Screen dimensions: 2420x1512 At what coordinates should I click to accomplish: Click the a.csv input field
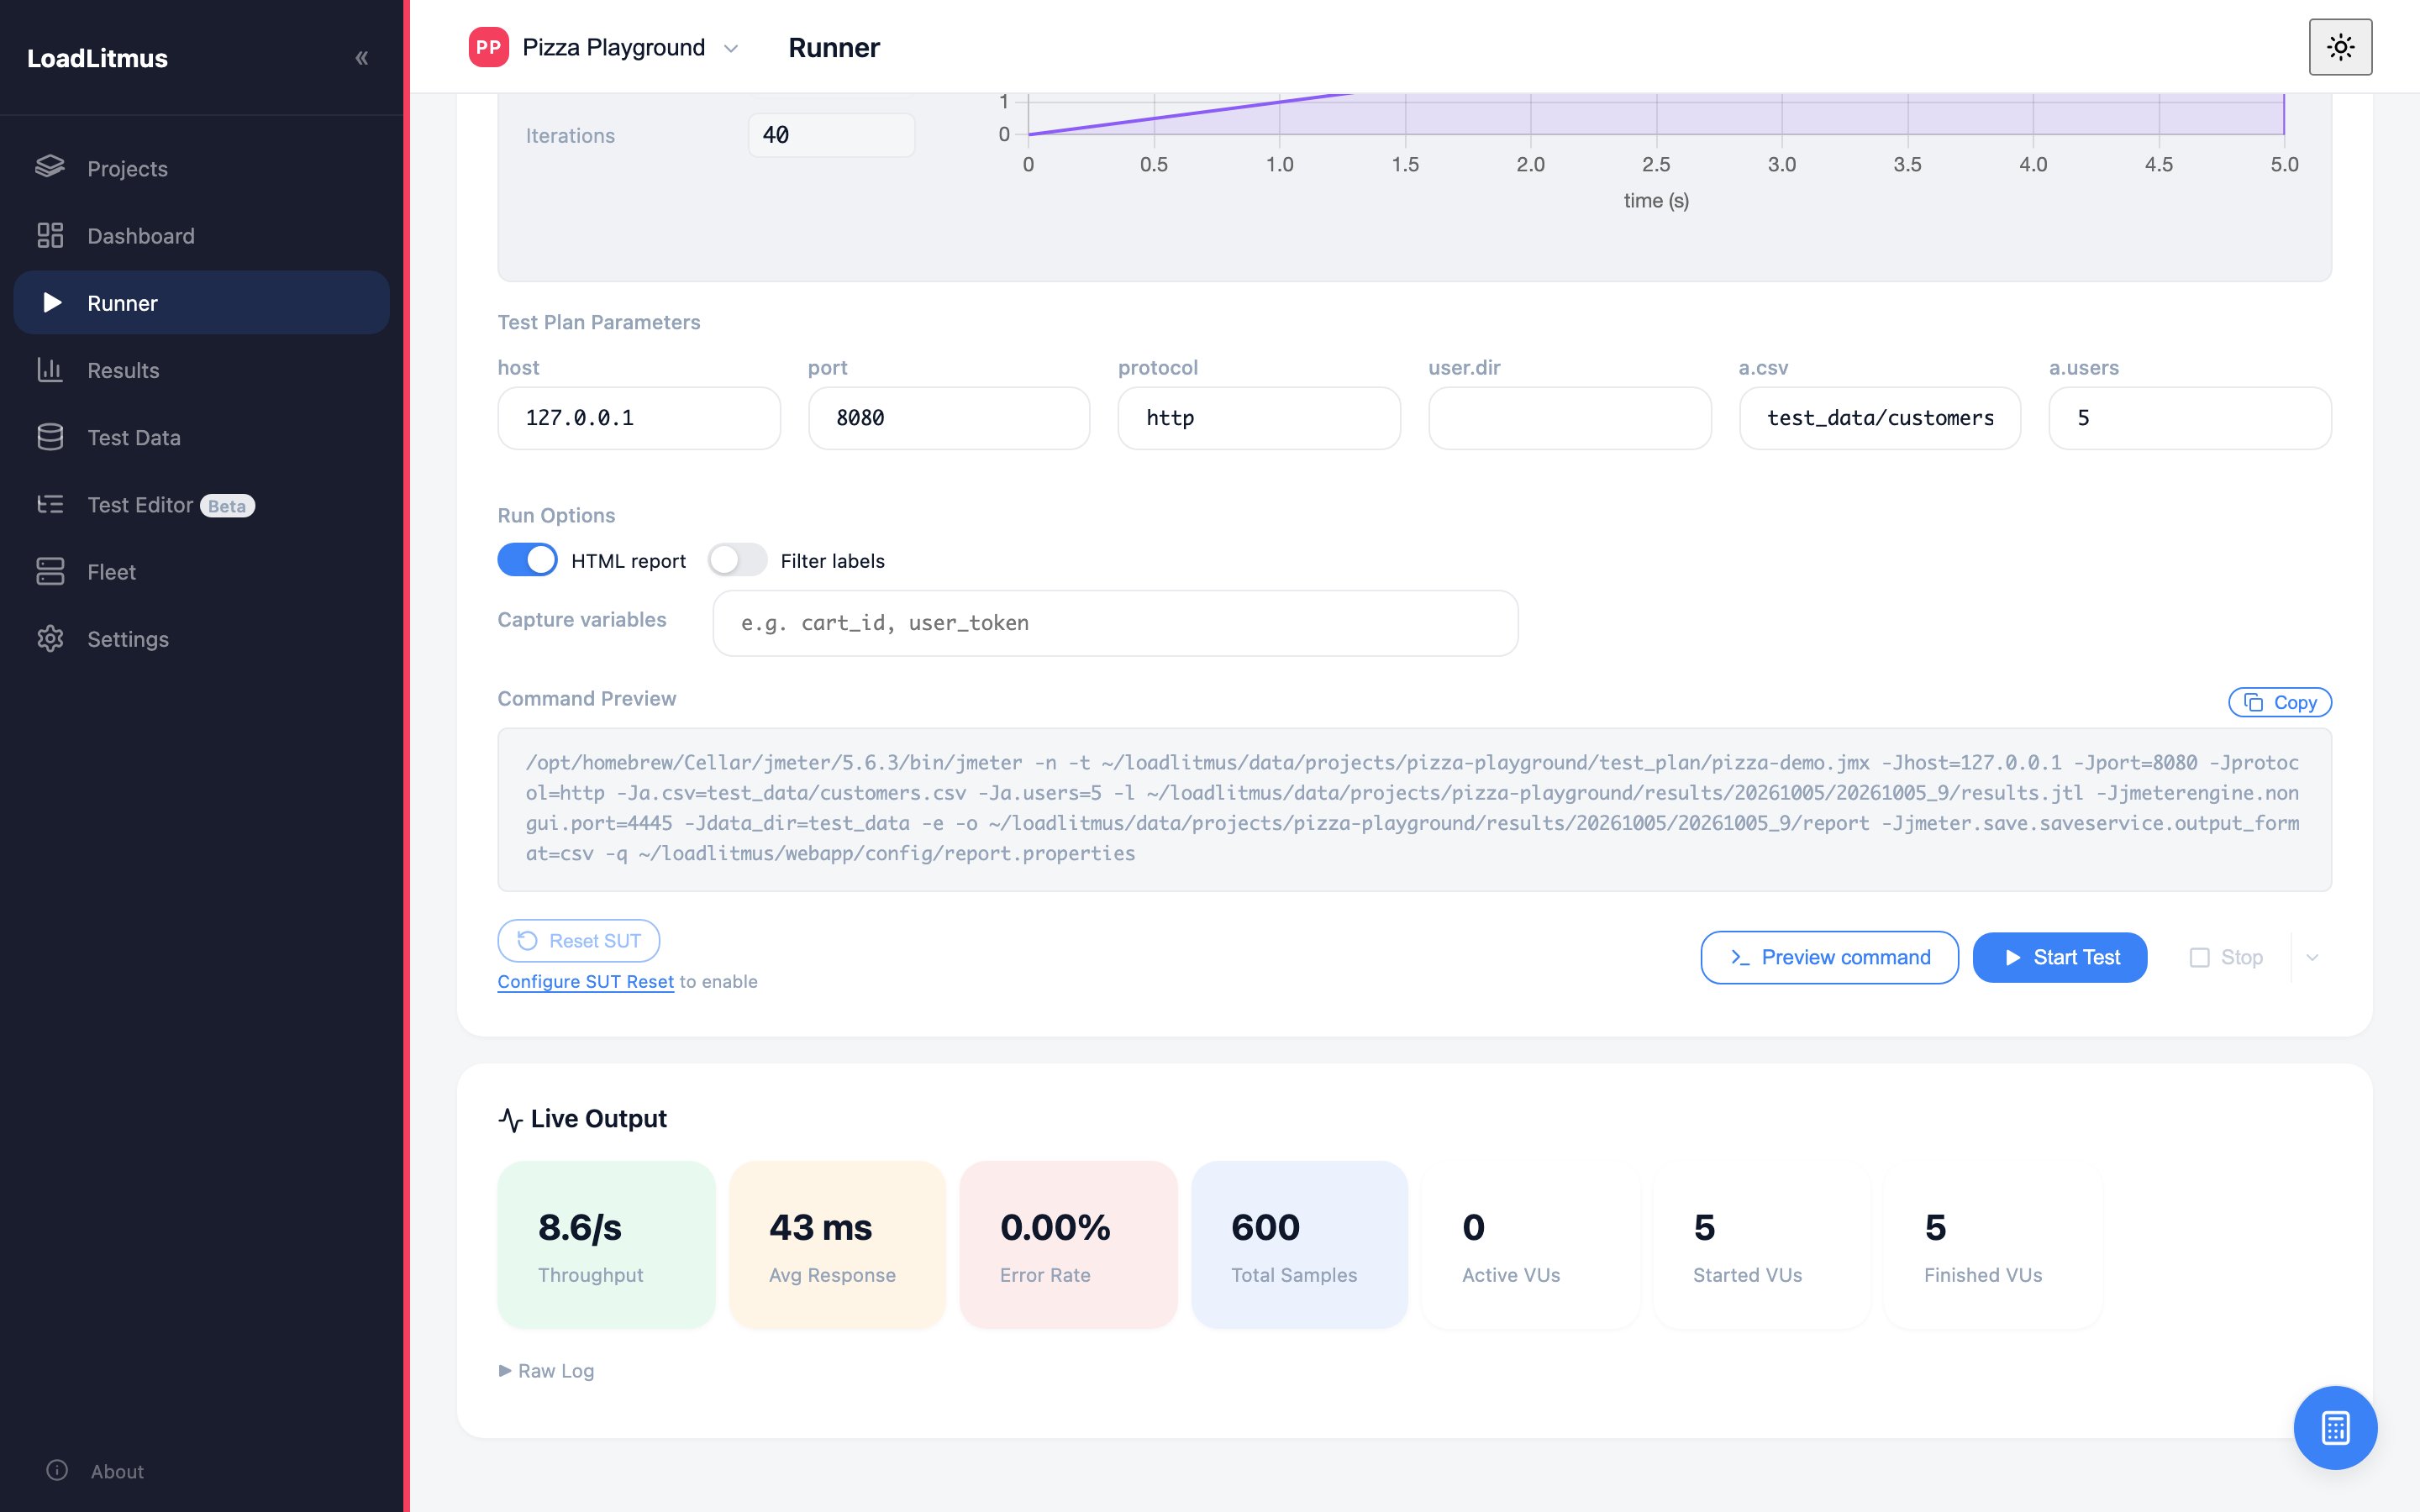(x=1880, y=418)
